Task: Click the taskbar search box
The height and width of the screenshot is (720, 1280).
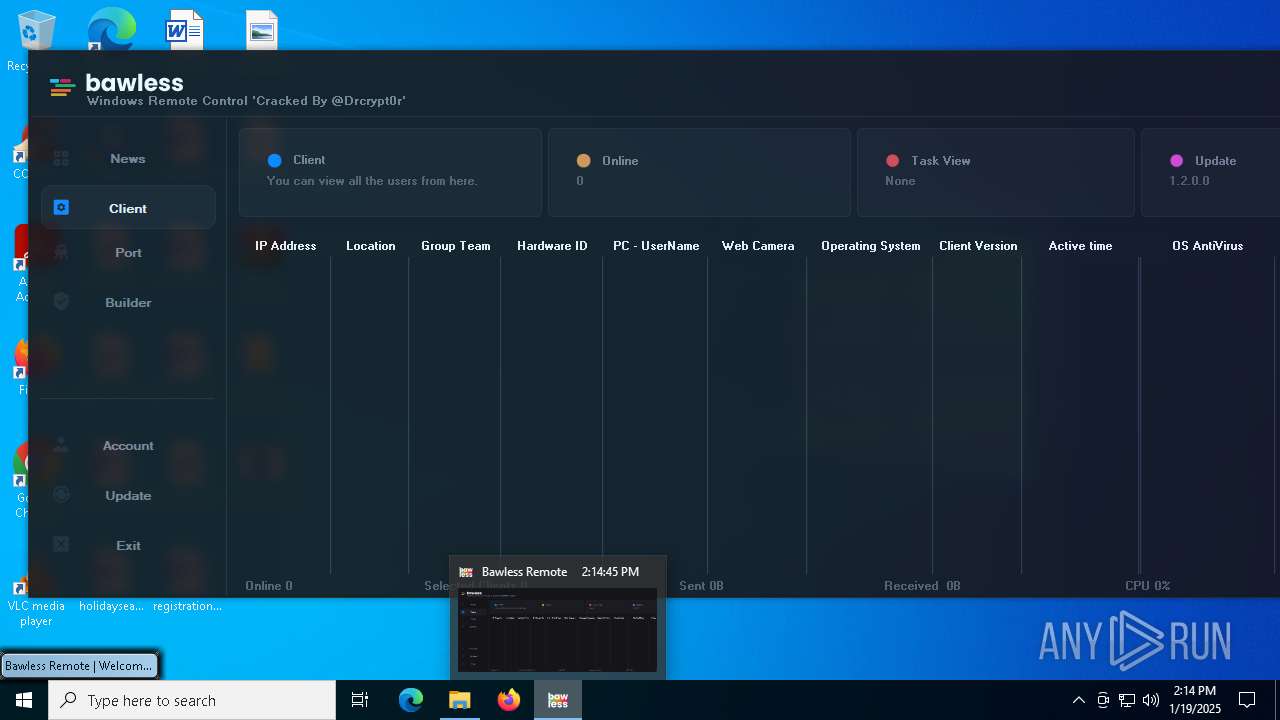Action: [x=192, y=700]
